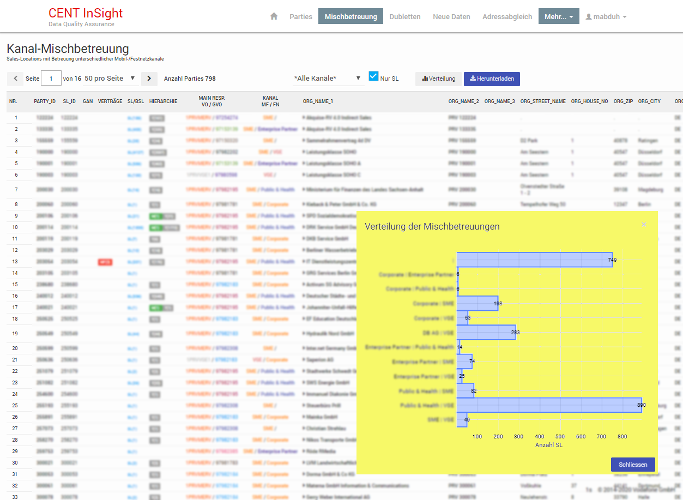Expand the 'Alle Kanäle' channel dropdown
The height and width of the screenshot is (500, 683).
click(x=328, y=78)
